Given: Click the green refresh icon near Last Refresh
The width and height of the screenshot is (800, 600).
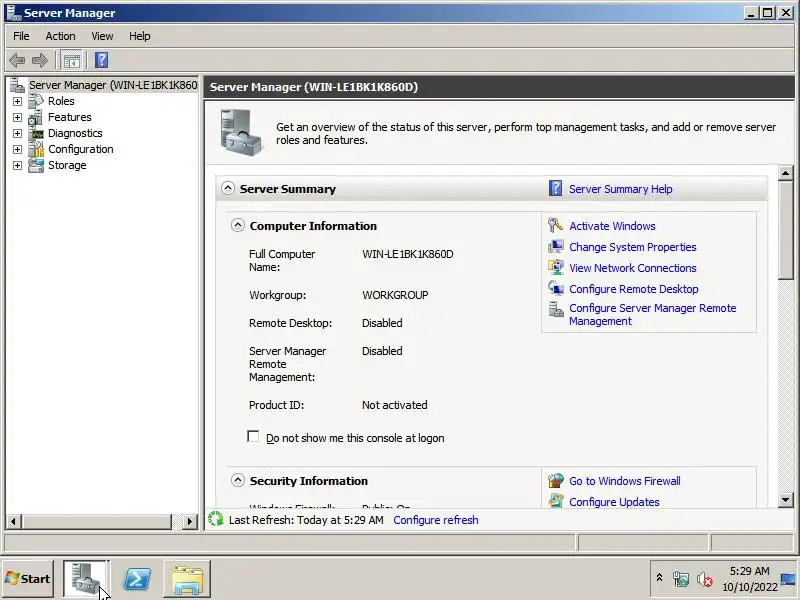Looking at the screenshot, I should click(x=216, y=519).
